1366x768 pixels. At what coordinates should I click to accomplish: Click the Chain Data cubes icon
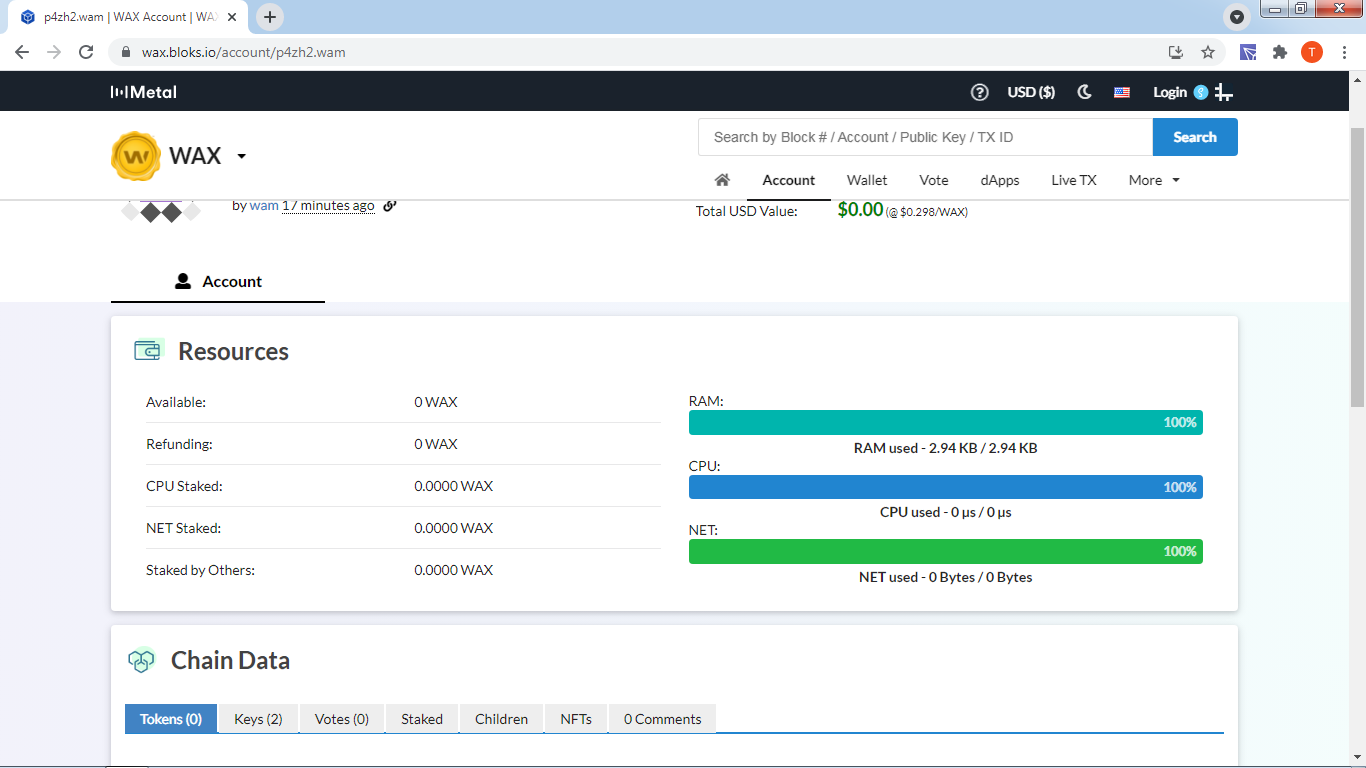point(142,661)
